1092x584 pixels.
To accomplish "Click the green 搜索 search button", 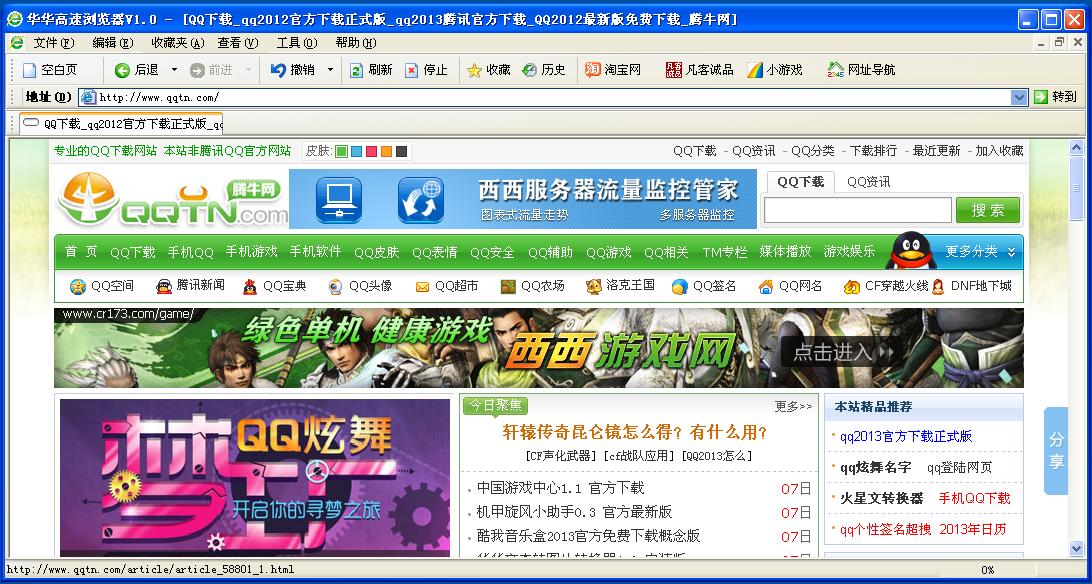I will click(988, 210).
